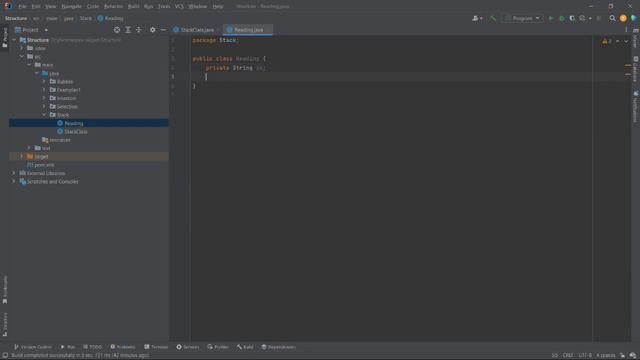Open the Navigate menu
640x360 pixels.
(71, 7)
